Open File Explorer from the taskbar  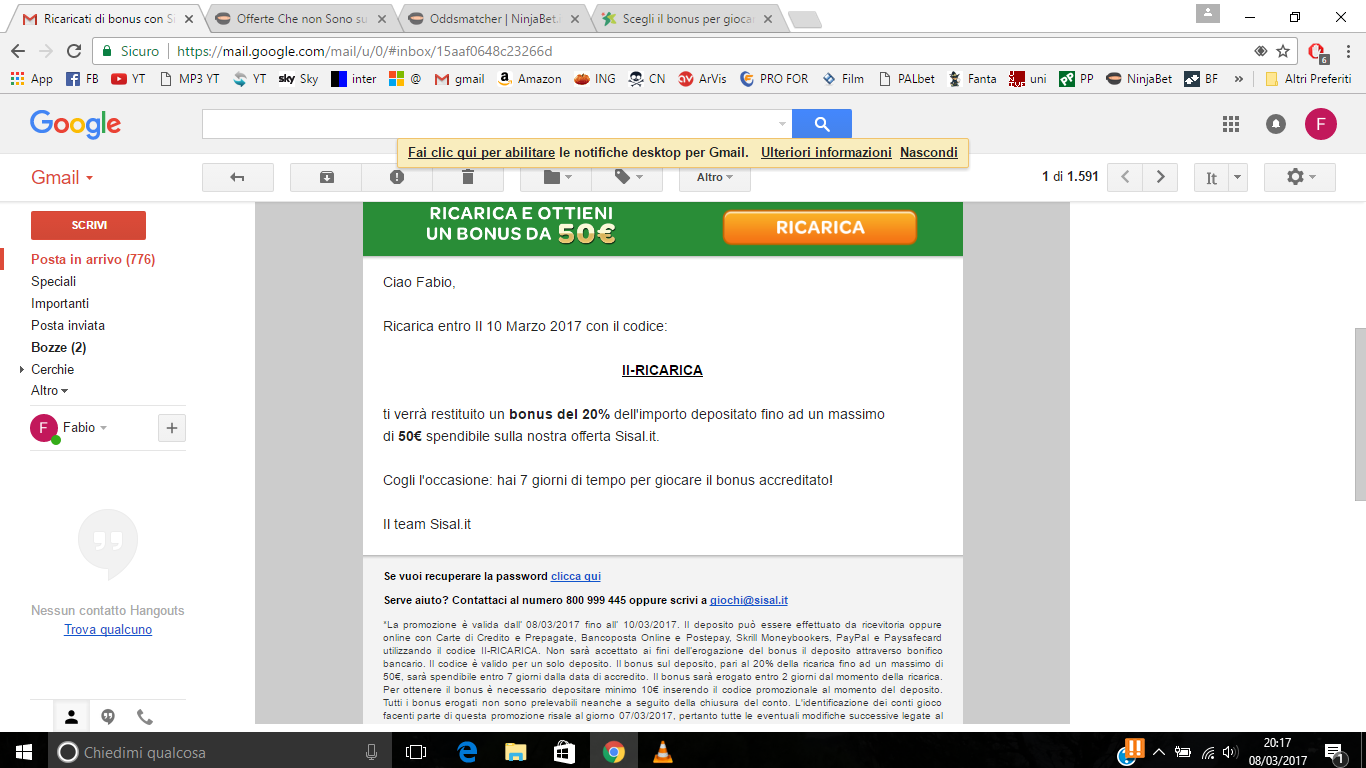(x=515, y=751)
